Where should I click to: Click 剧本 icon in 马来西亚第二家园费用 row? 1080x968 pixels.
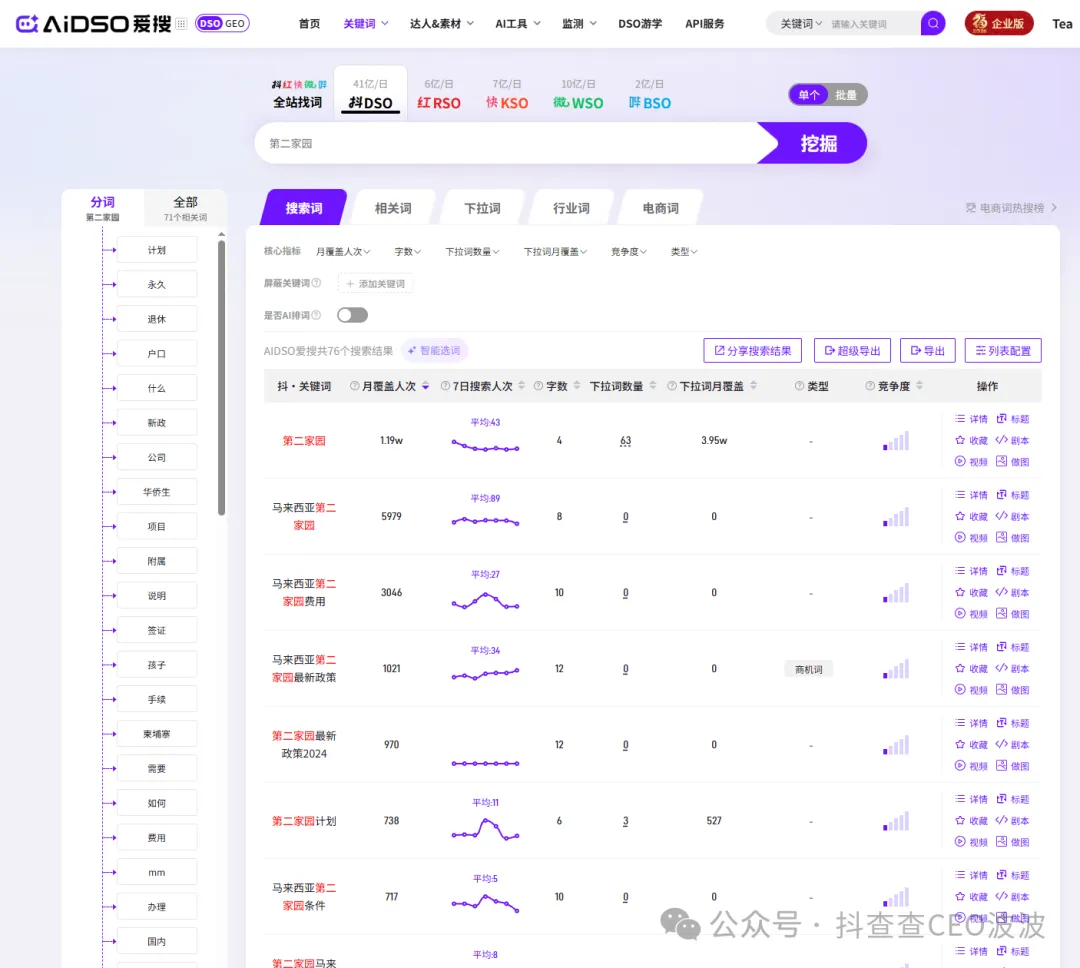click(1001, 593)
